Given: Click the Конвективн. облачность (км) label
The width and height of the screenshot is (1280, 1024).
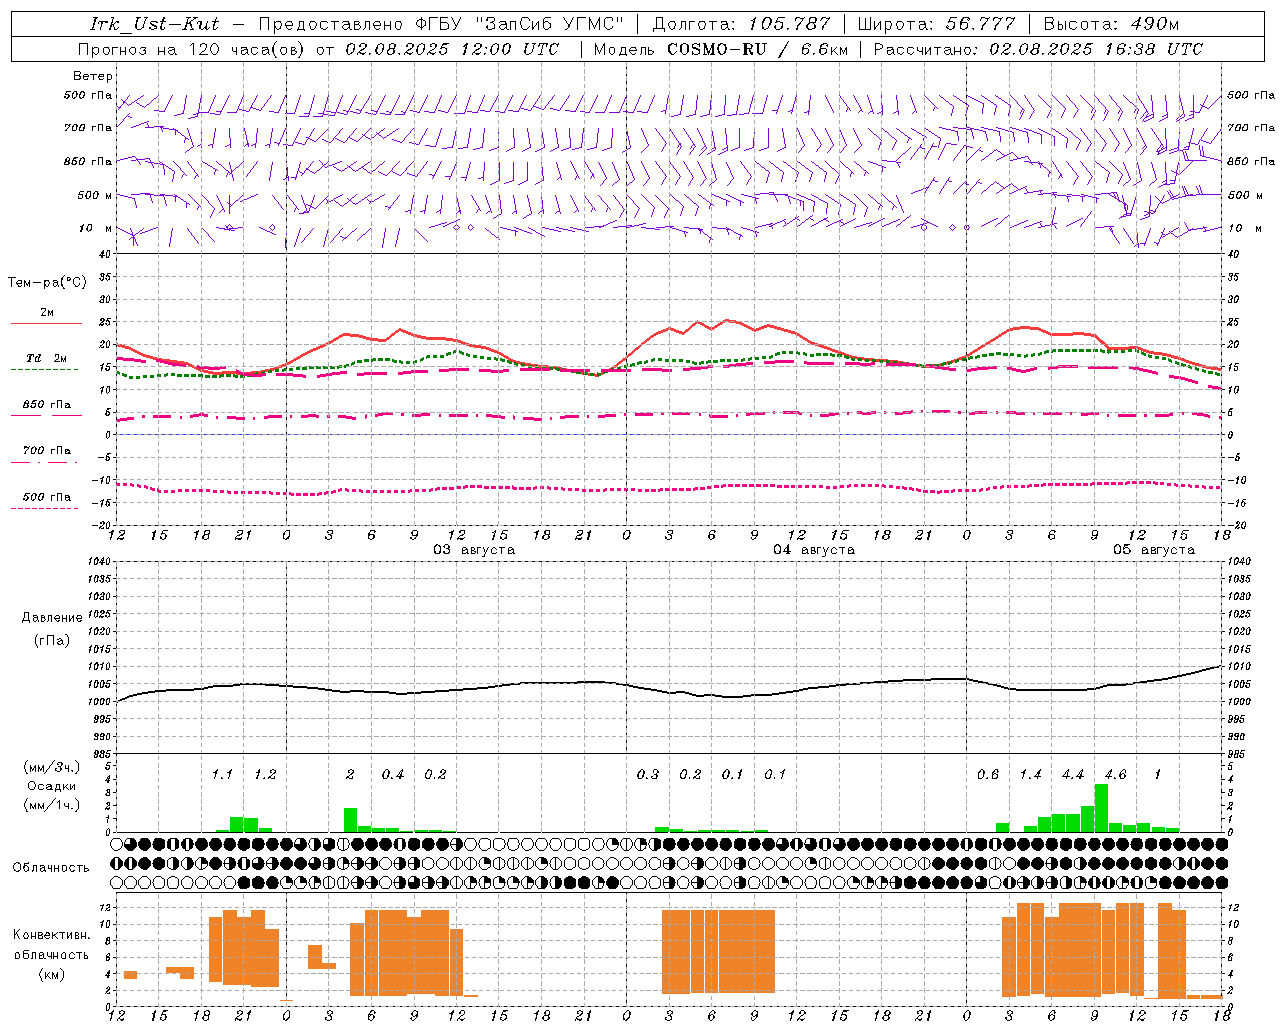Looking at the screenshot, I should pyautogui.click(x=51, y=954).
